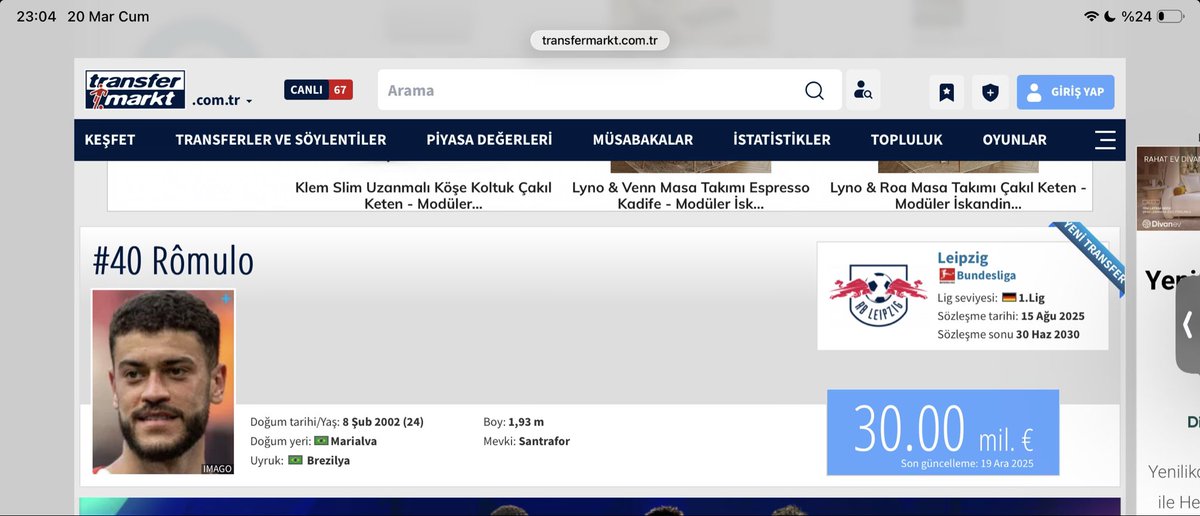Open the PİYASA DEĞERLERİ menu

(489, 140)
